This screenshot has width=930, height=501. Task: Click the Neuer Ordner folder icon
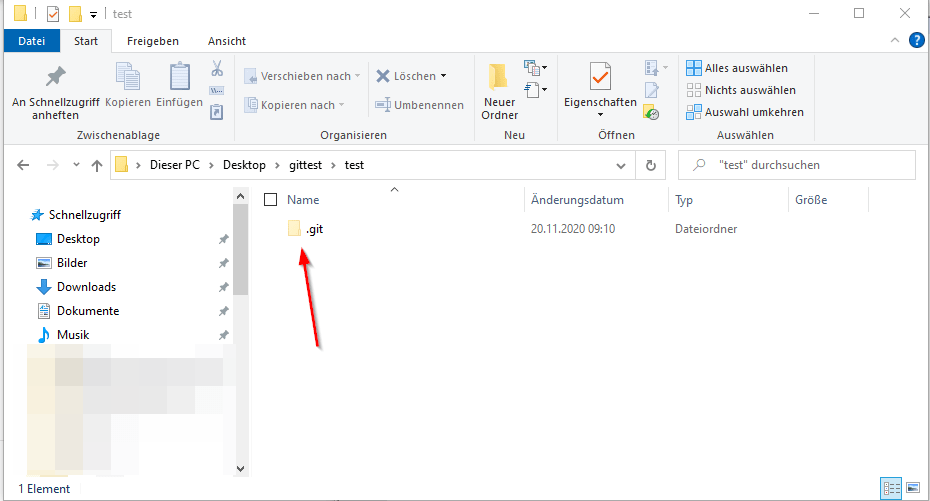[499, 77]
